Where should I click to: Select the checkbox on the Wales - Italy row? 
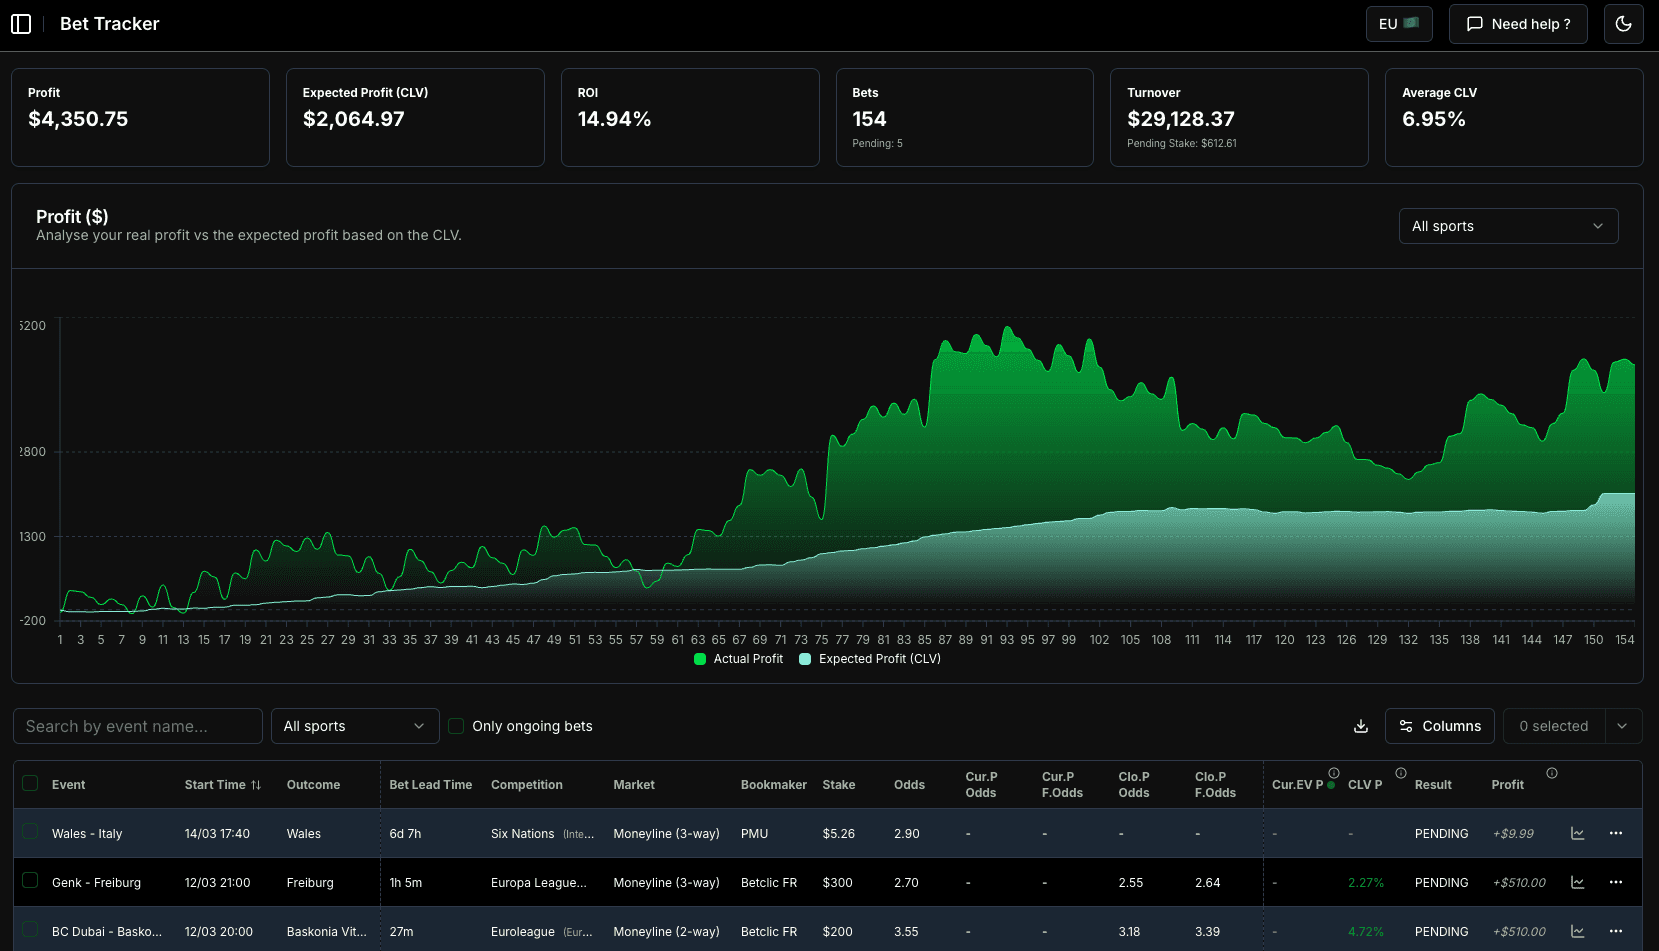tap(30, 833)
